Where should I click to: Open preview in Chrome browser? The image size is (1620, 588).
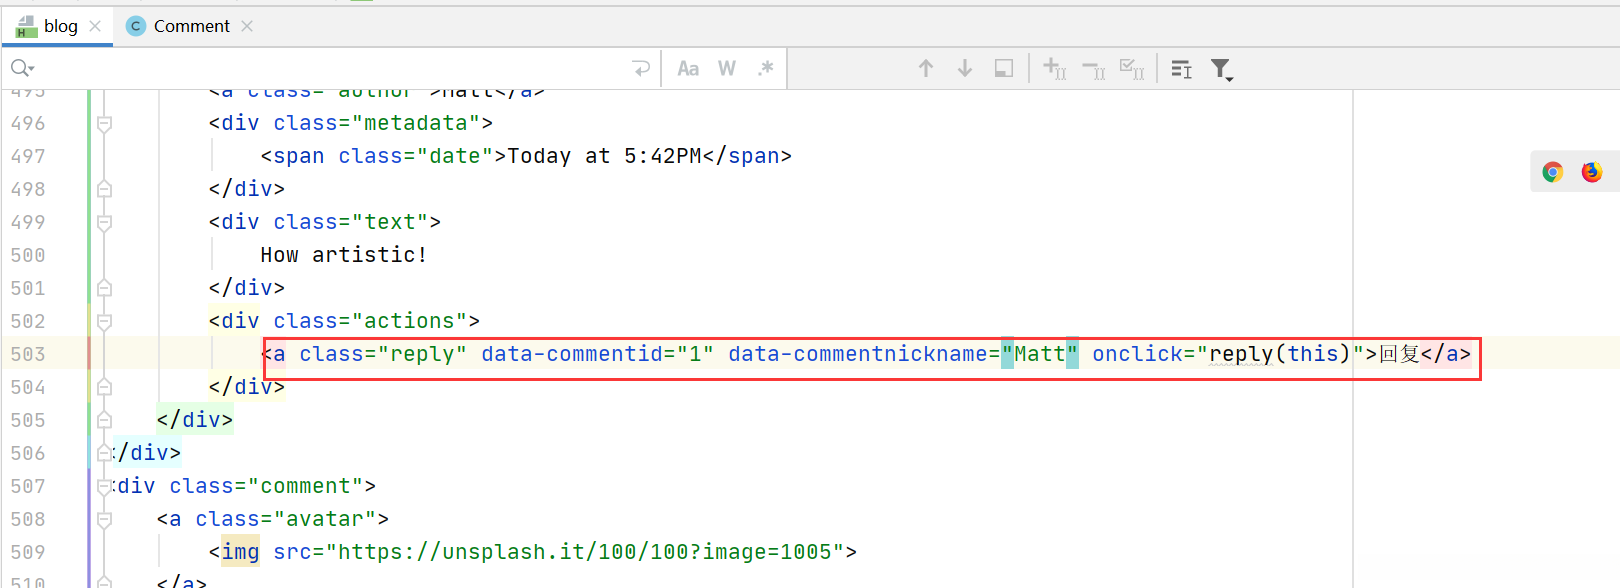coord(1553,172)
